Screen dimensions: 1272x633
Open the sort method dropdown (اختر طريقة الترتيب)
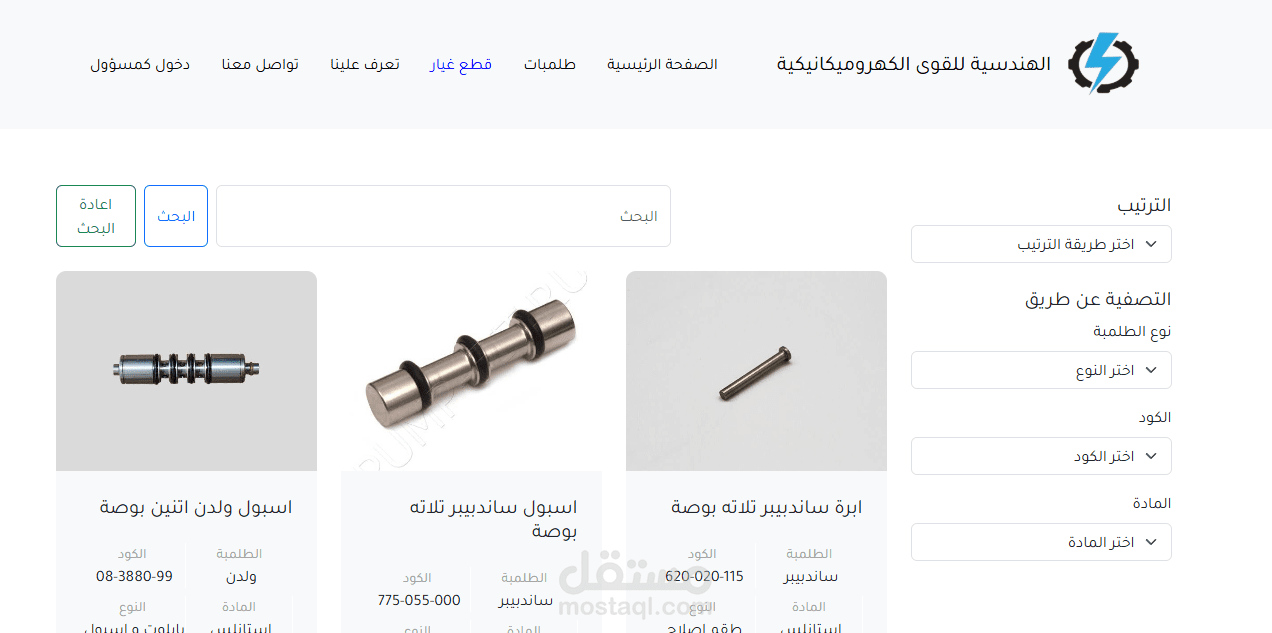(x=1041, y=244)
